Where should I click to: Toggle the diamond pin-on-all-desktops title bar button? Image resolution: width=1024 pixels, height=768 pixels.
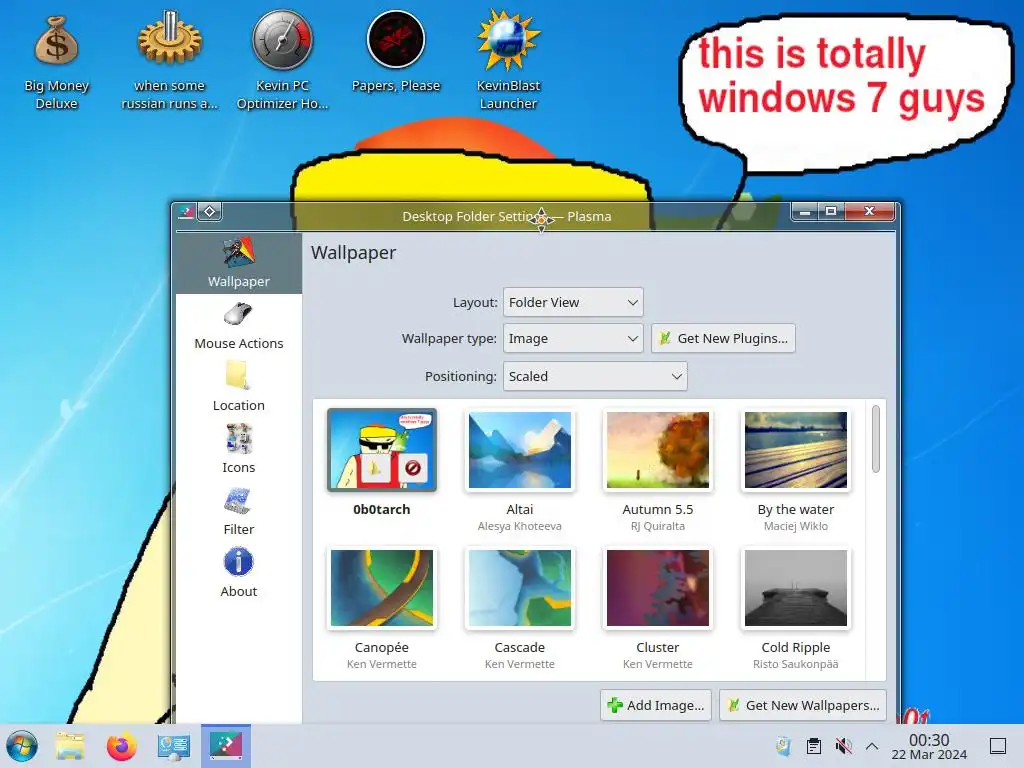[x=210, y=212]
